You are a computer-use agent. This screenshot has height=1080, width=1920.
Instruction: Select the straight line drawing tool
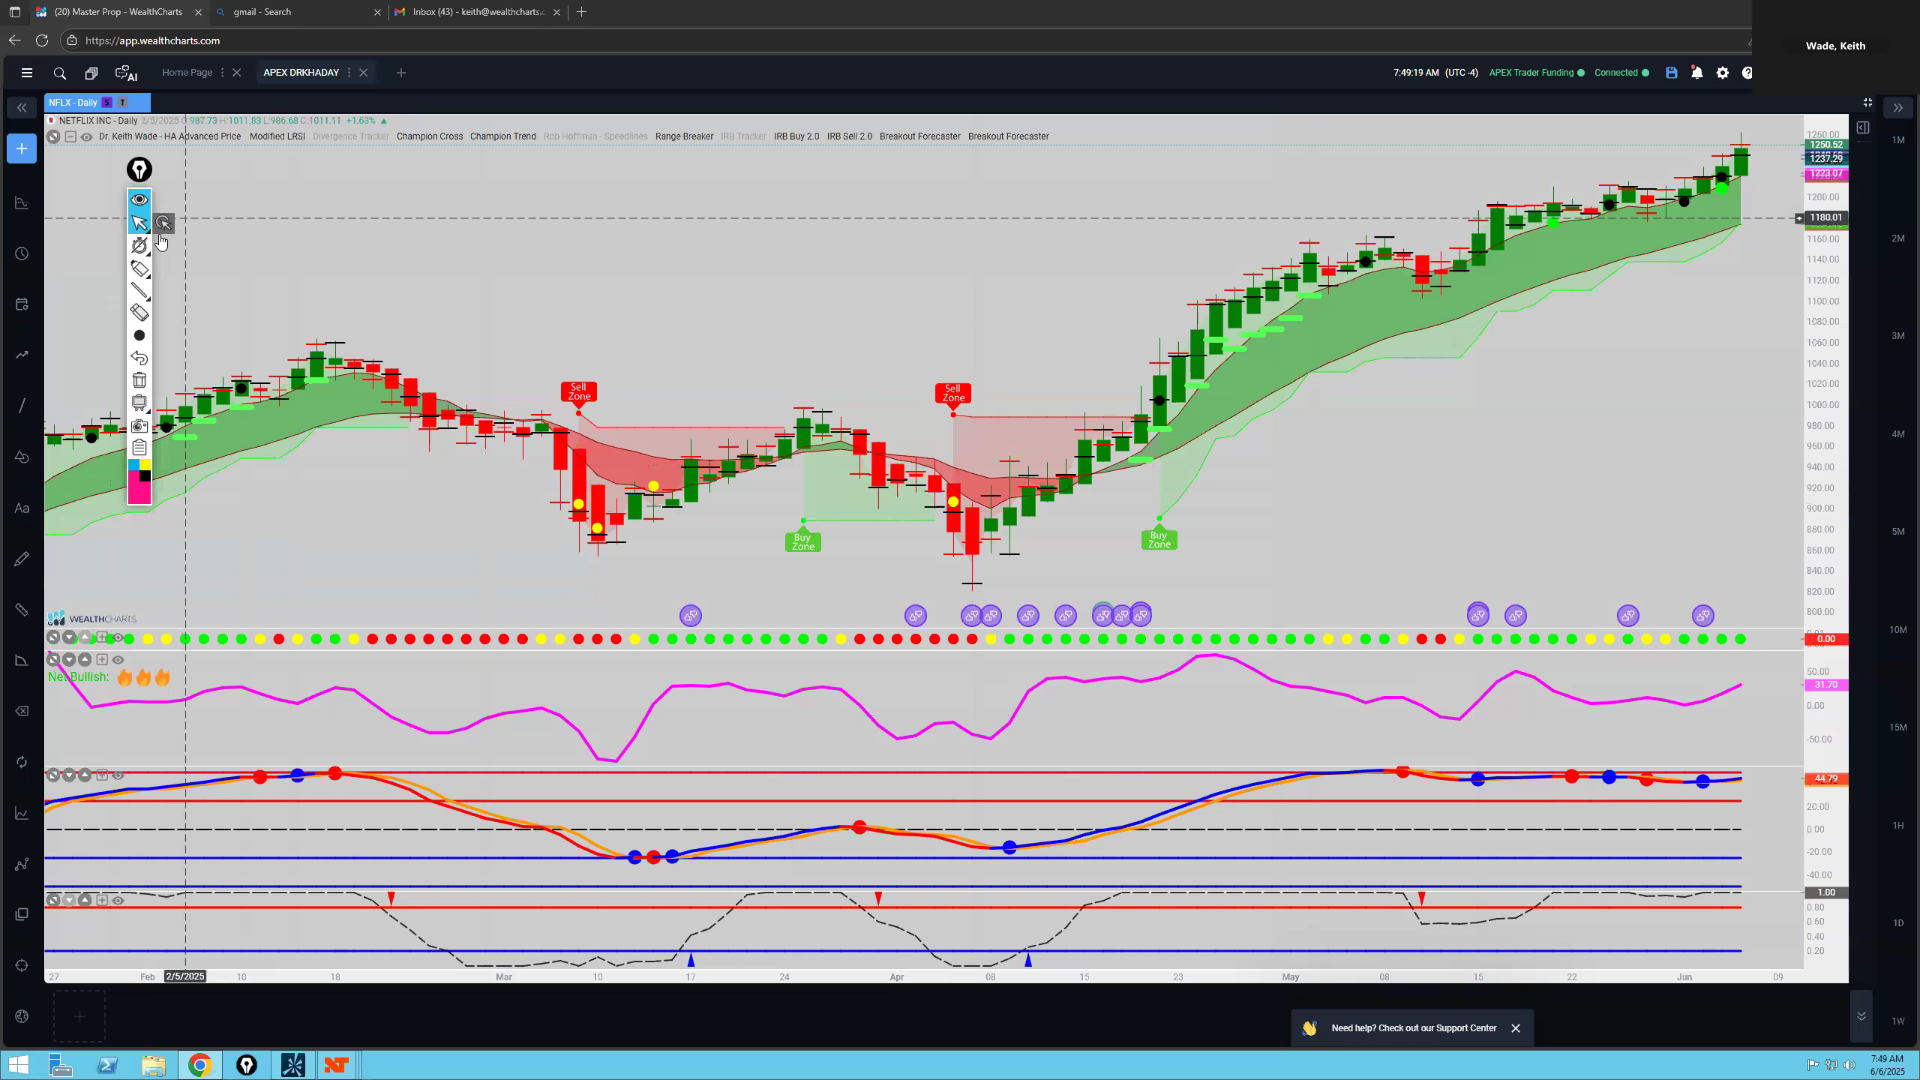coord(139,290)
